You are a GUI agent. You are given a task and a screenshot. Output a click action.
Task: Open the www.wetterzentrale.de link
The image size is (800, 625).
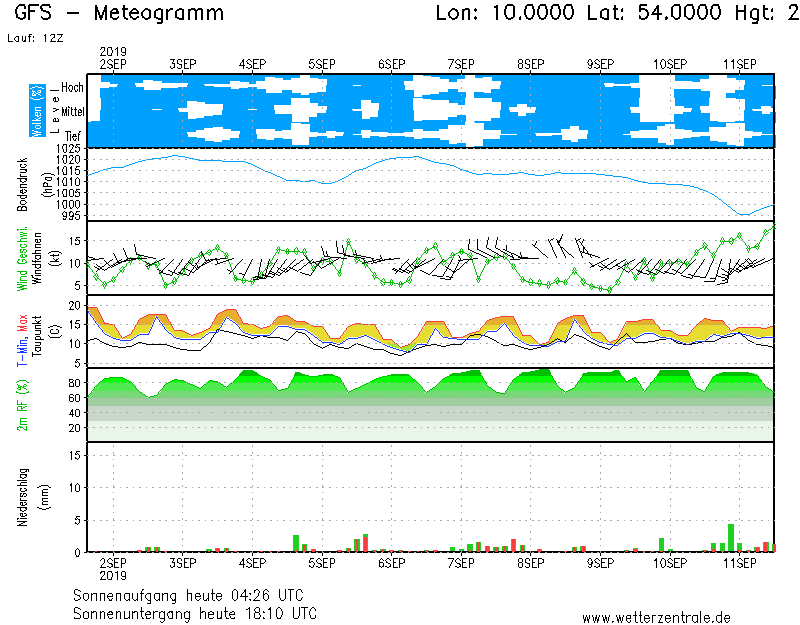(656, 618)
